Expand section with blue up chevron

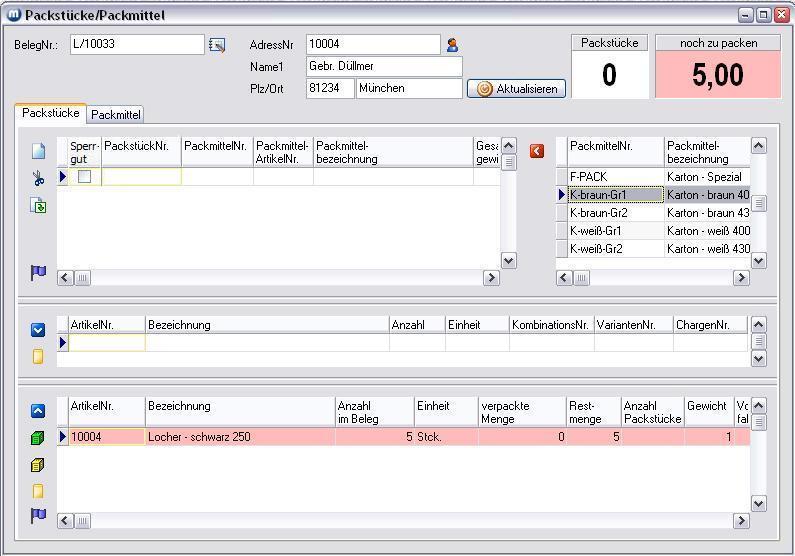pos(38,411)
